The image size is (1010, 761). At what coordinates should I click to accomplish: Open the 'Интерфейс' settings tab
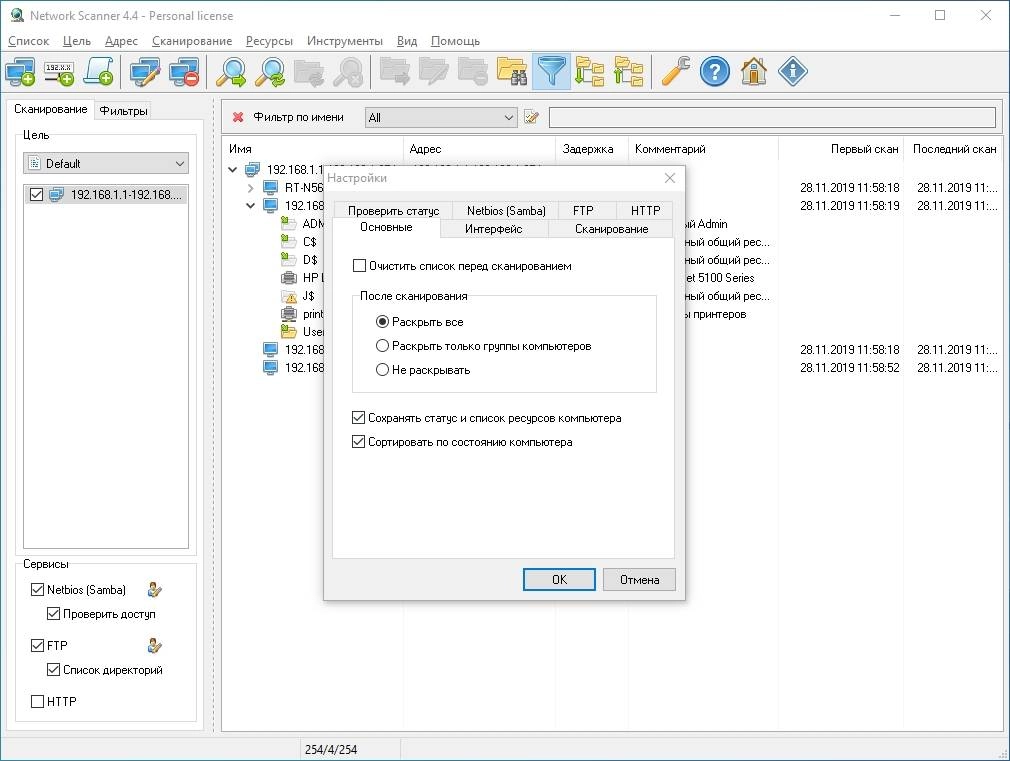click(x=493, y=229)
